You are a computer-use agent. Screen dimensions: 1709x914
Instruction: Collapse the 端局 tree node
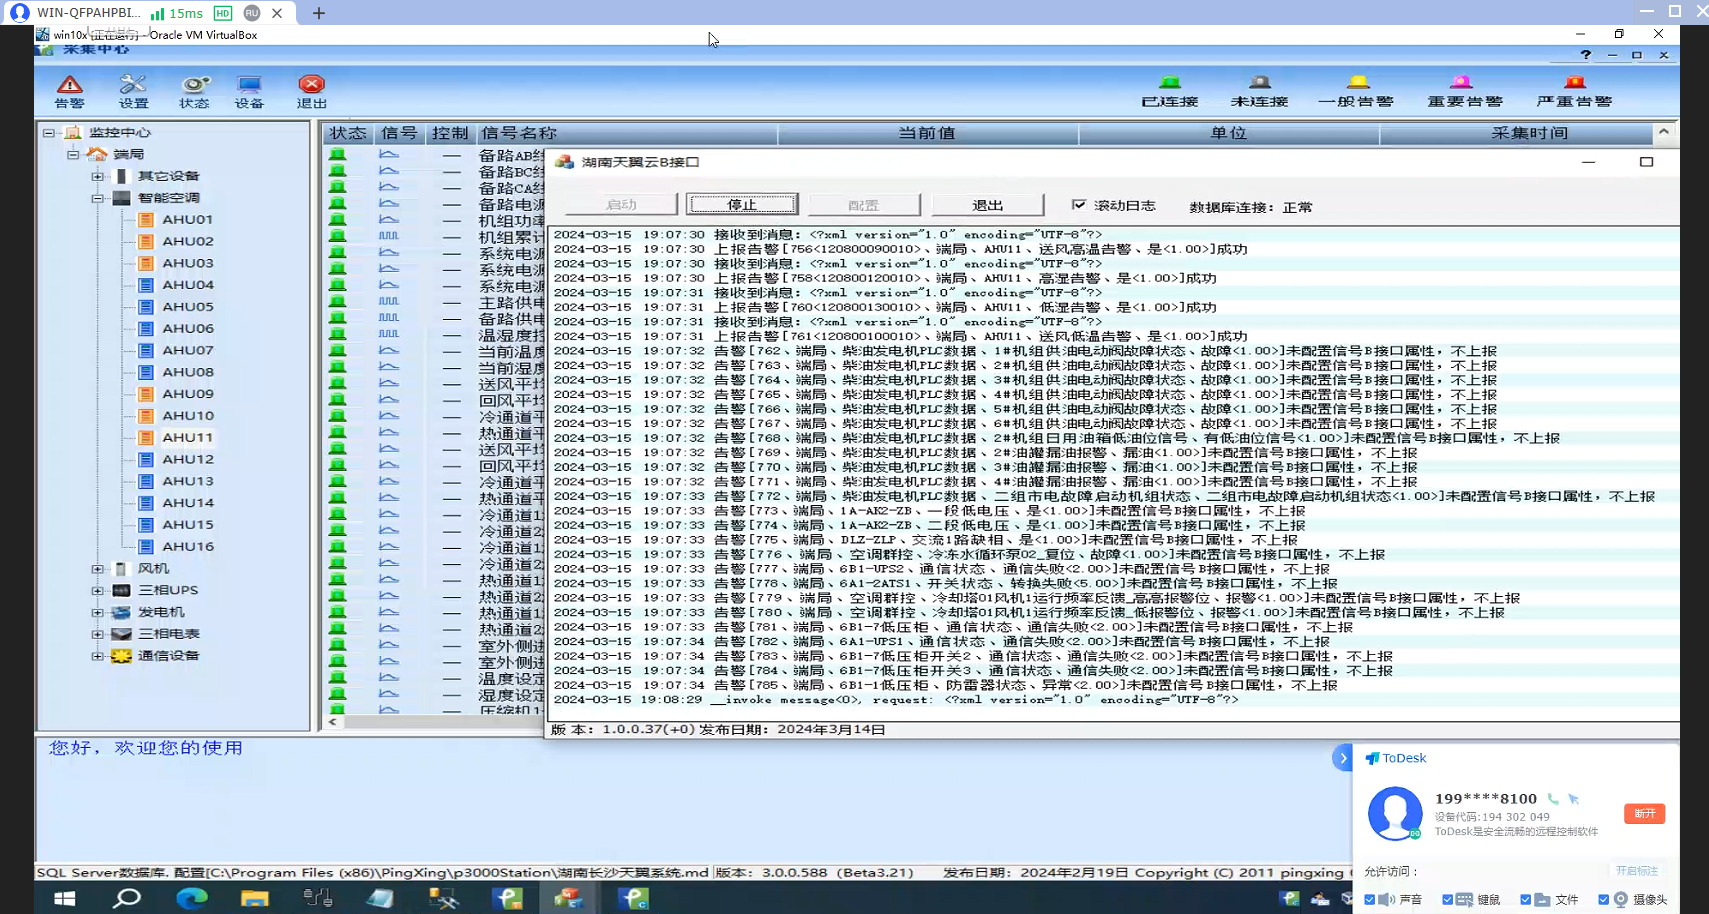coord(73,154)
